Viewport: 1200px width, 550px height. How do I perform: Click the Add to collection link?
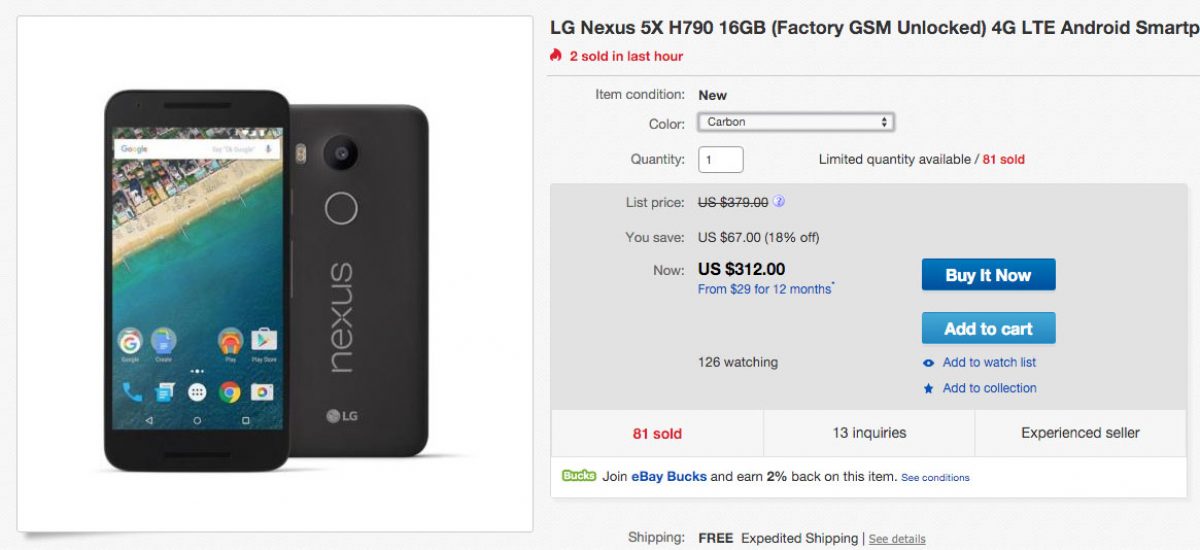989,389
